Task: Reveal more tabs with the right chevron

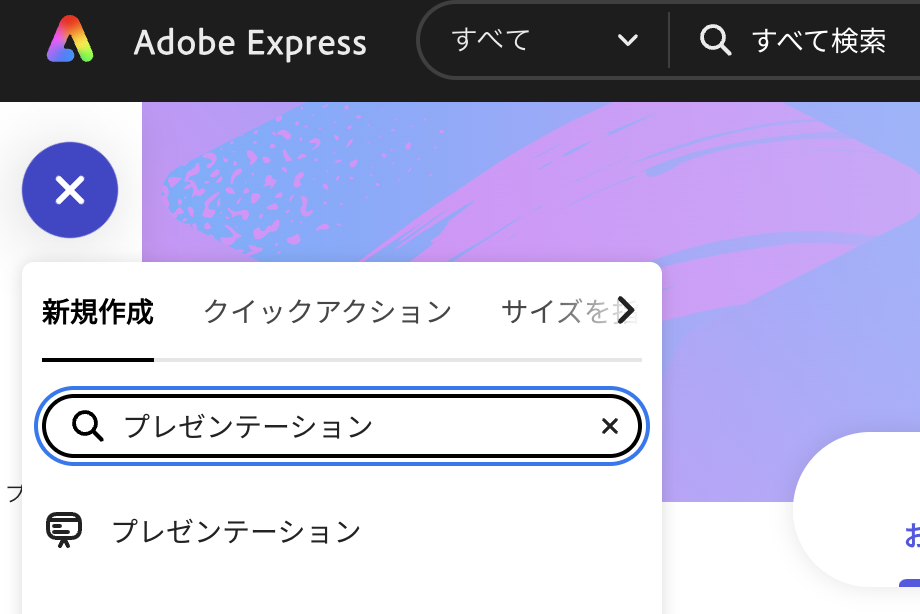Action: click(627, 311)
